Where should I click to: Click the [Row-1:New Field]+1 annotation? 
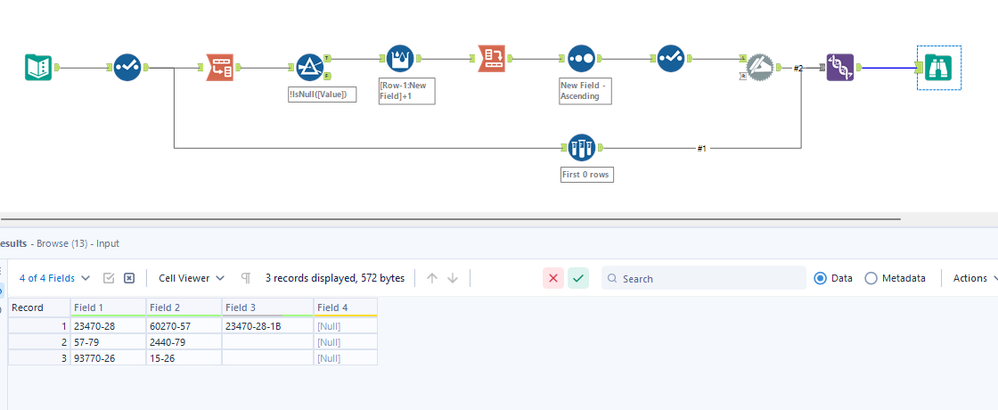(x=407, y=91)
